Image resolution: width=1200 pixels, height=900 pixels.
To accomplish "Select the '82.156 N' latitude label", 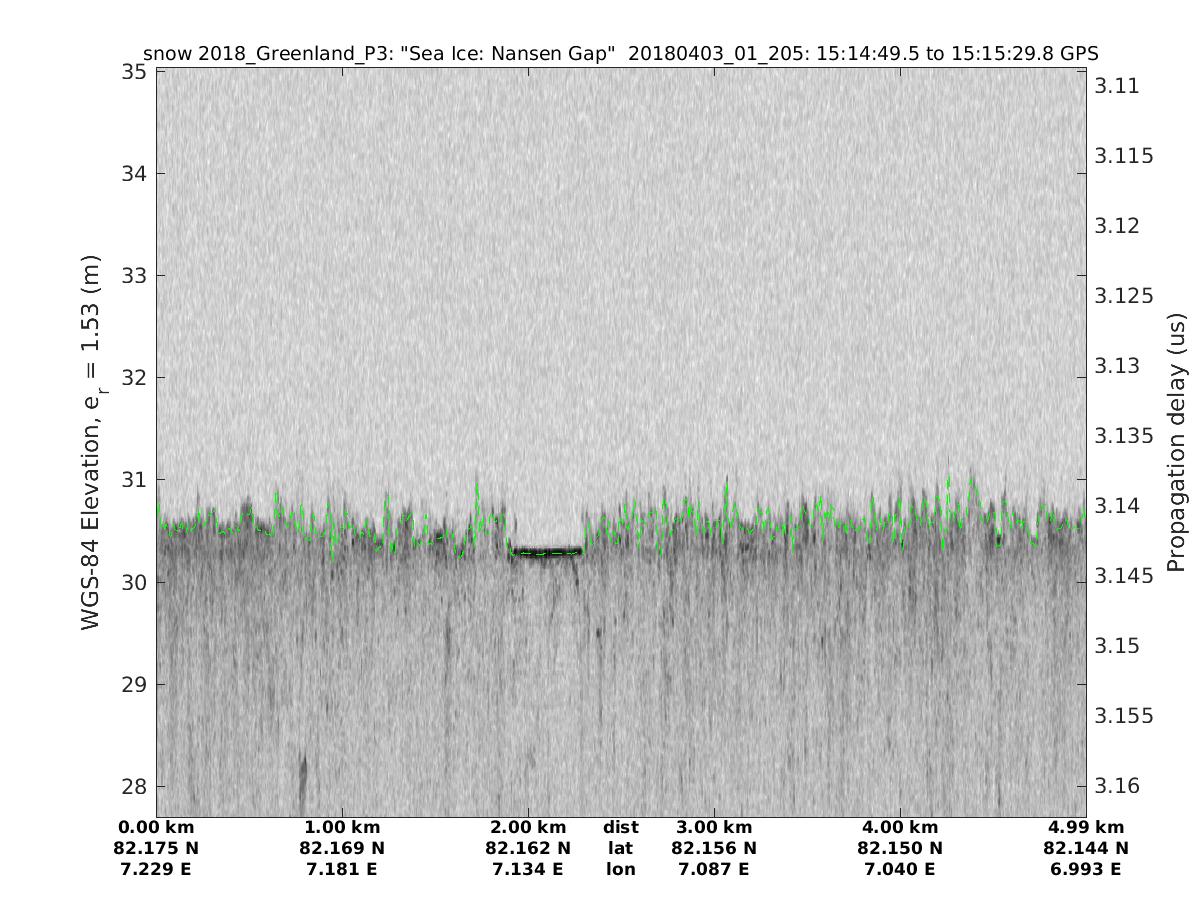I will click(x=714, y=848).
